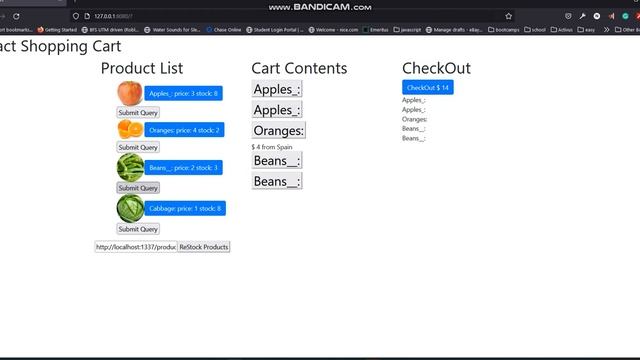Screen dimensions: 640x360
Task: Click first Apples in checkout list
Action: (413, 100)
